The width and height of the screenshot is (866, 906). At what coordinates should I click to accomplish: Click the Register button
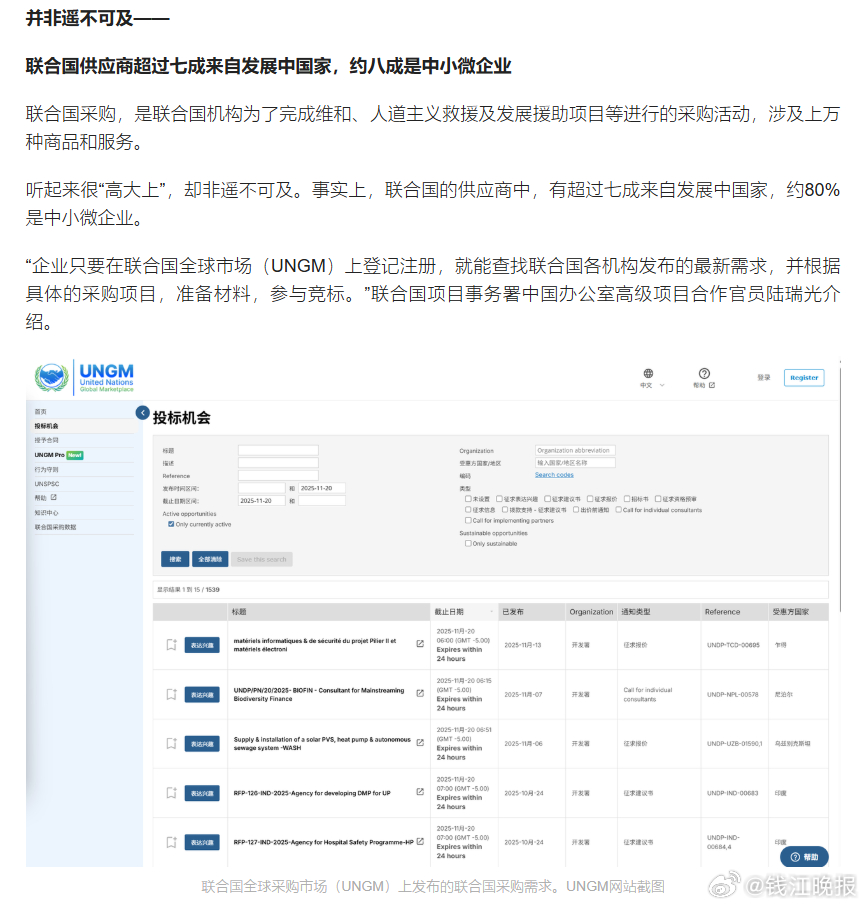pyautogui.click(x=803, y=377)
